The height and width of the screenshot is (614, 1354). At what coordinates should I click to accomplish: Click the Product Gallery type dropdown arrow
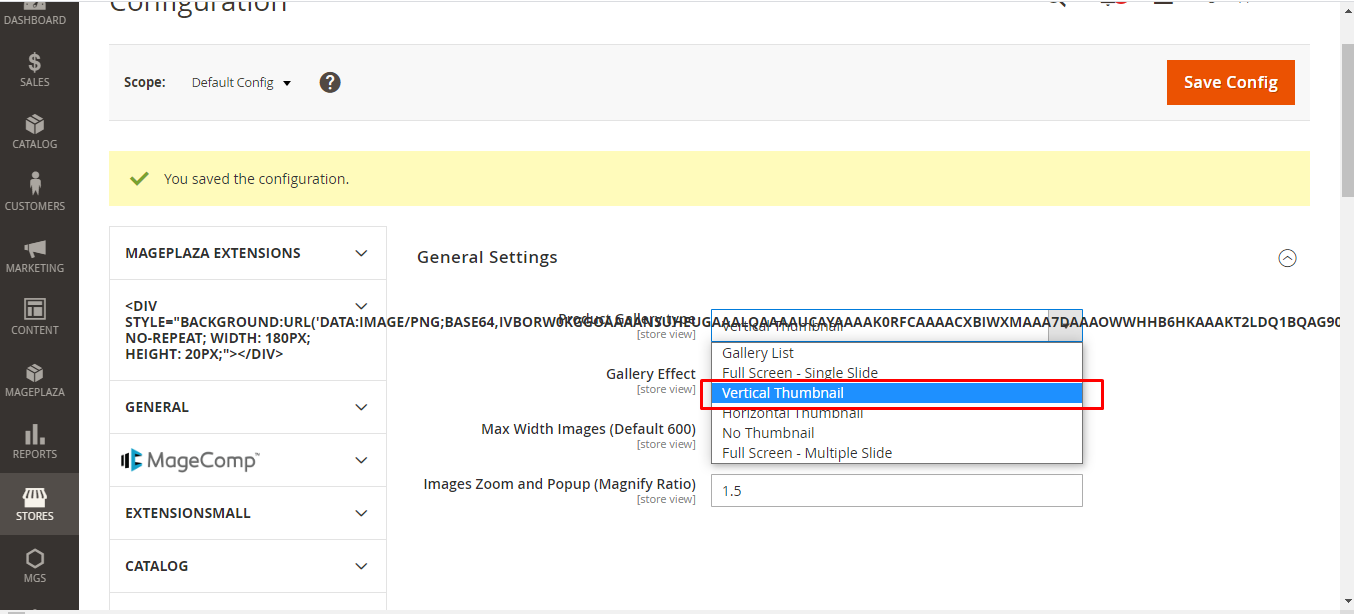(1065, 326)
